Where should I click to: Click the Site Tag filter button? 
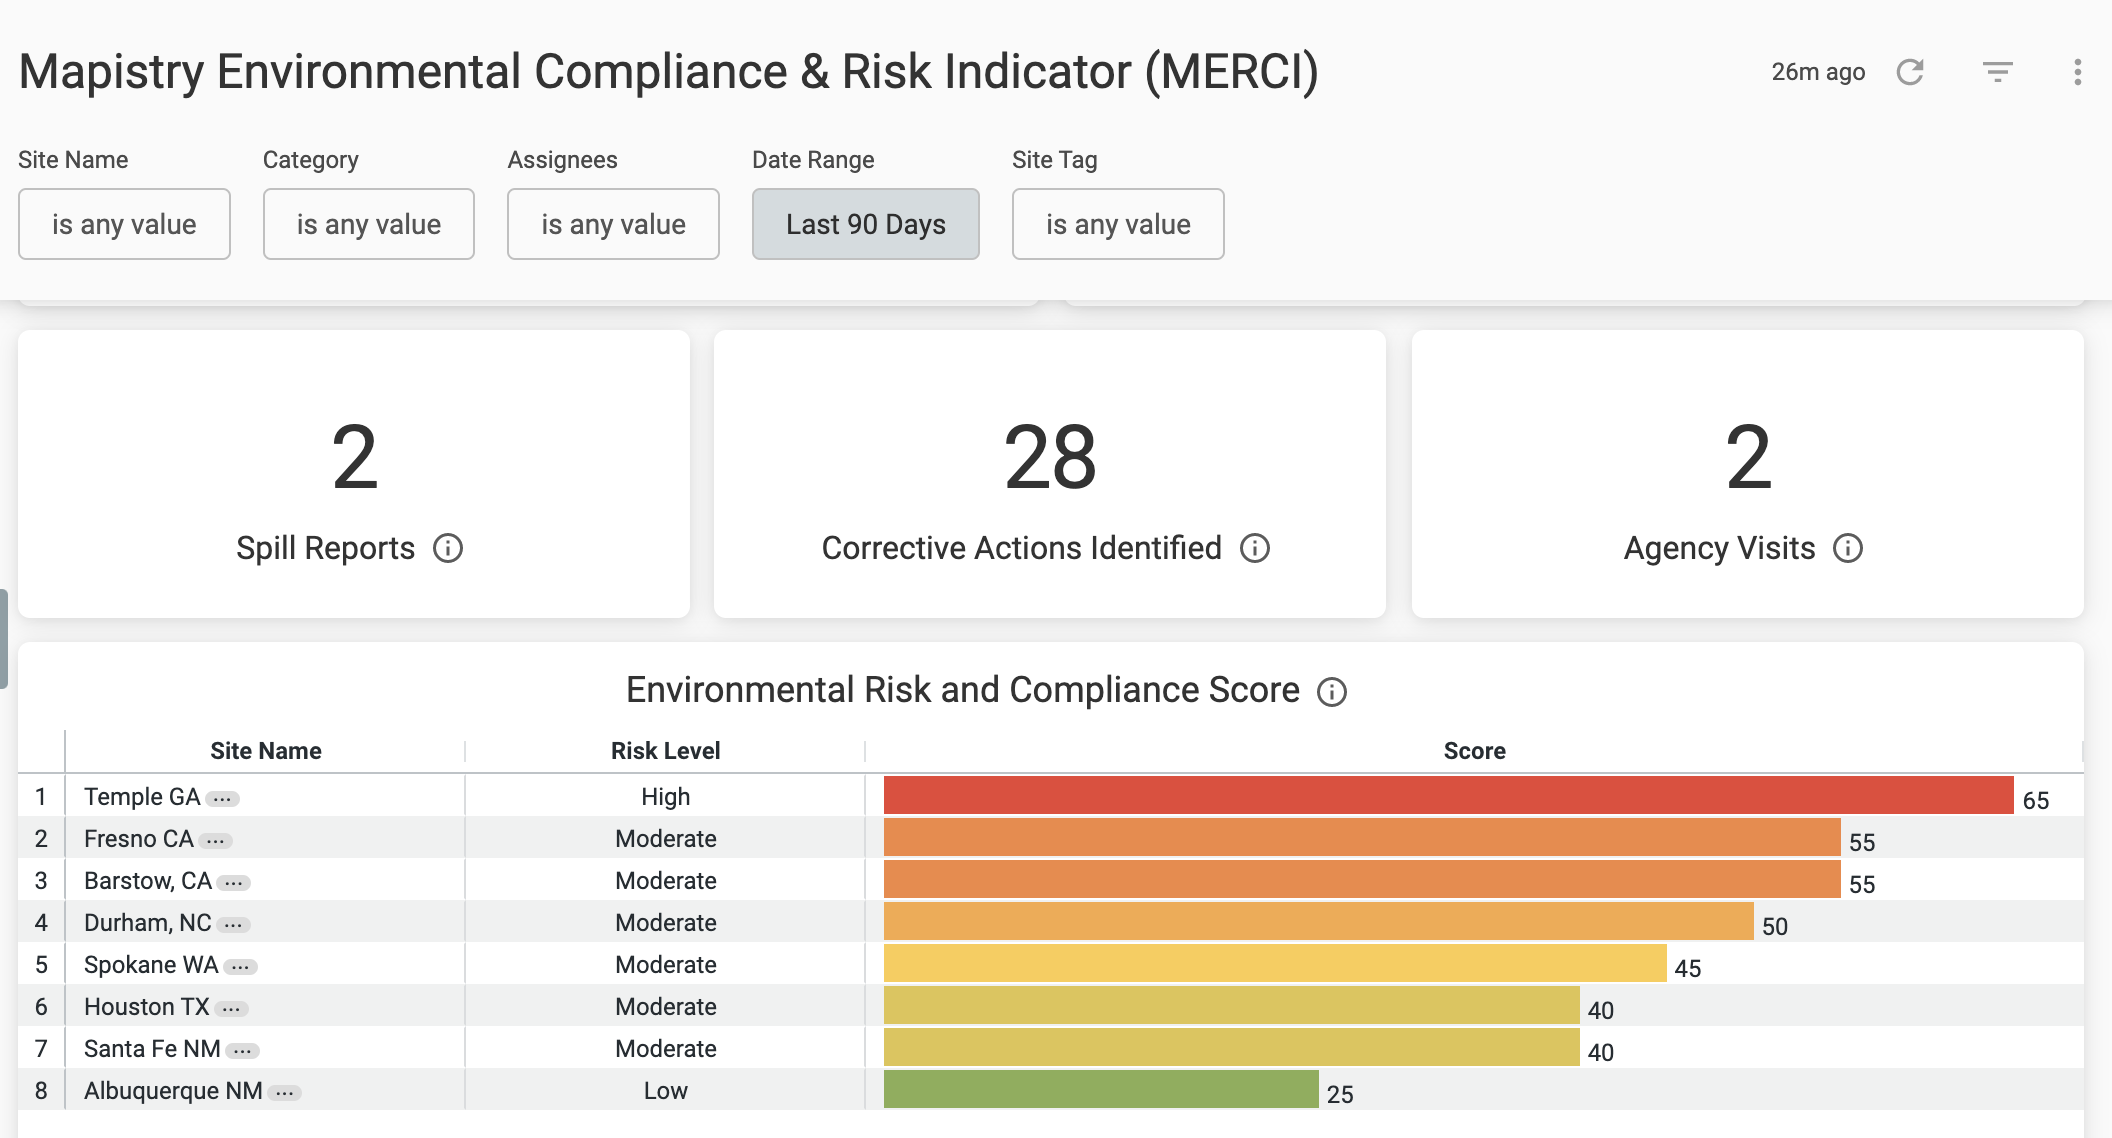(1118, 223)
